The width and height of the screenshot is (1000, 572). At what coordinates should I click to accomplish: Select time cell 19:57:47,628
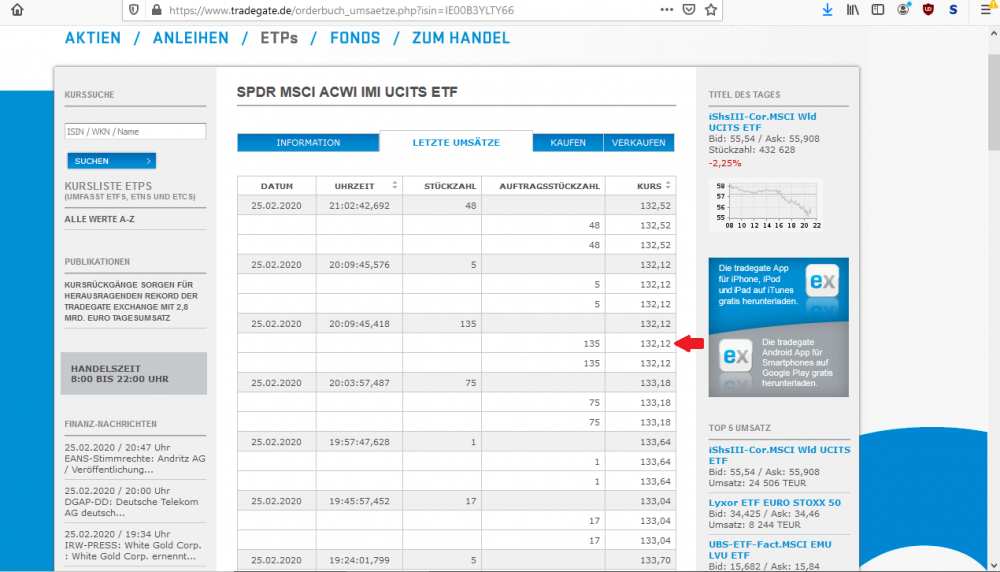(359, 442)
